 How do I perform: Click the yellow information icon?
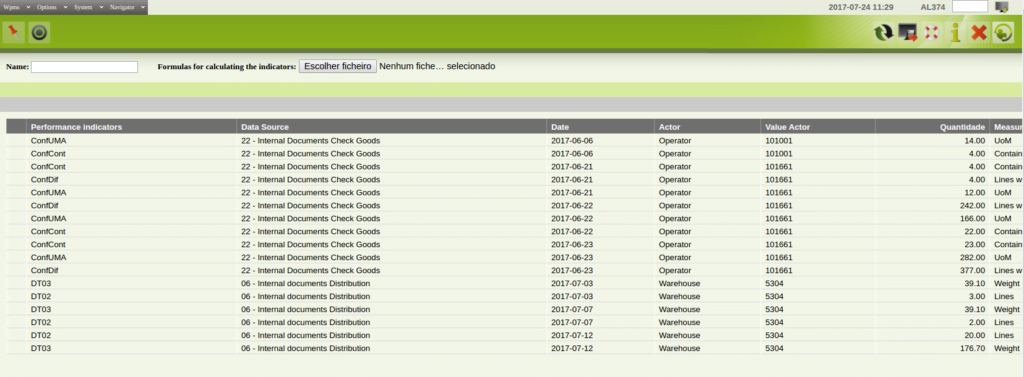pyautogui.click(x=955, y=33)
